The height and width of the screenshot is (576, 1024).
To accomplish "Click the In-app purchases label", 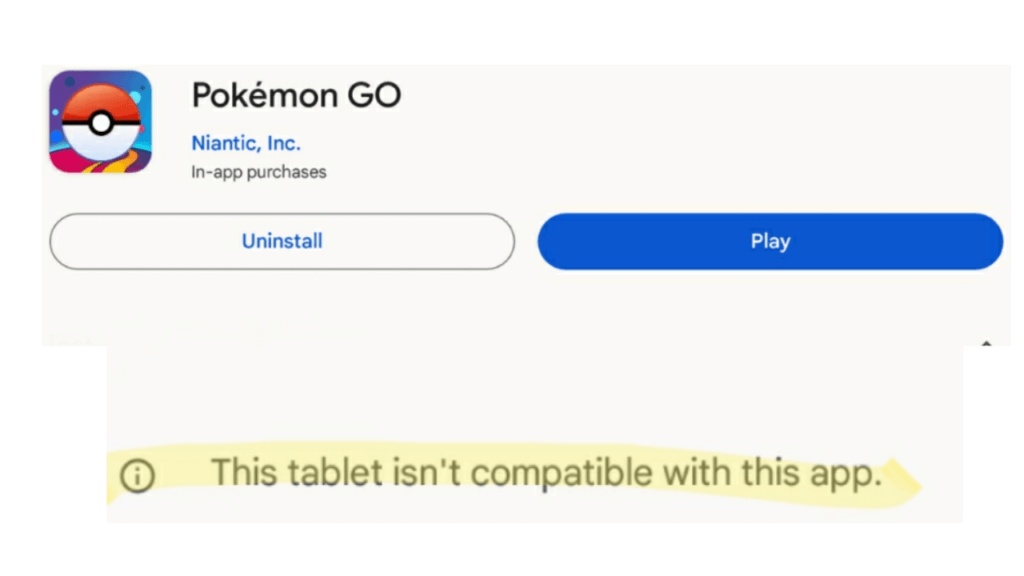I will click(259, 172).
